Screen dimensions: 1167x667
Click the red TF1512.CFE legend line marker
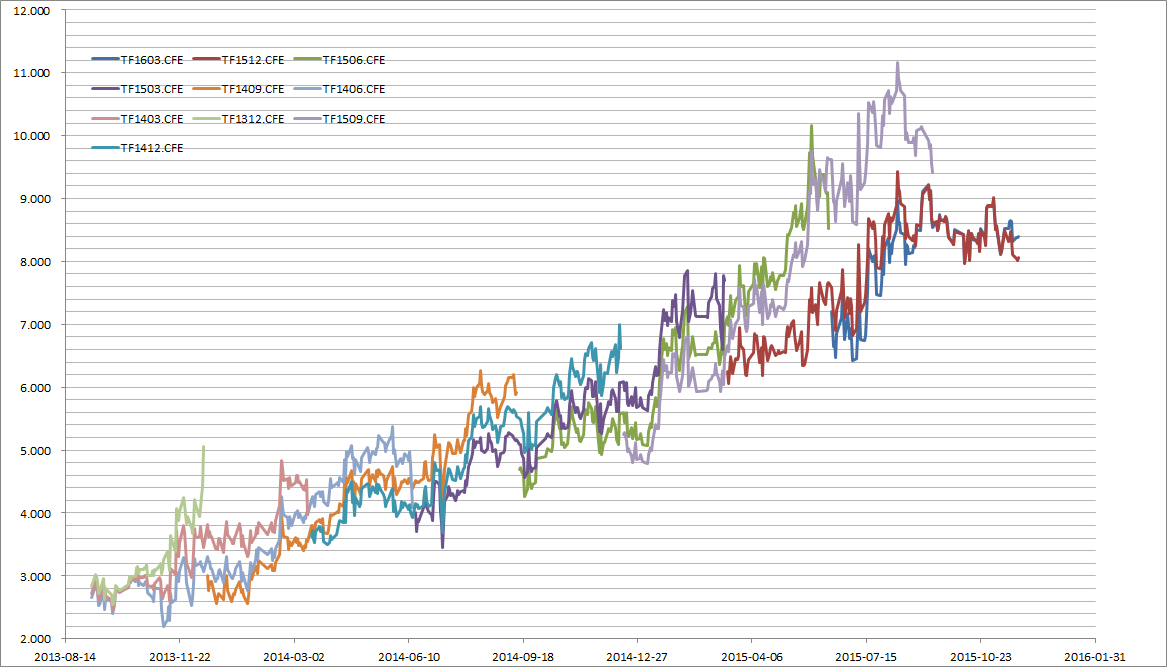pos(206,60)
